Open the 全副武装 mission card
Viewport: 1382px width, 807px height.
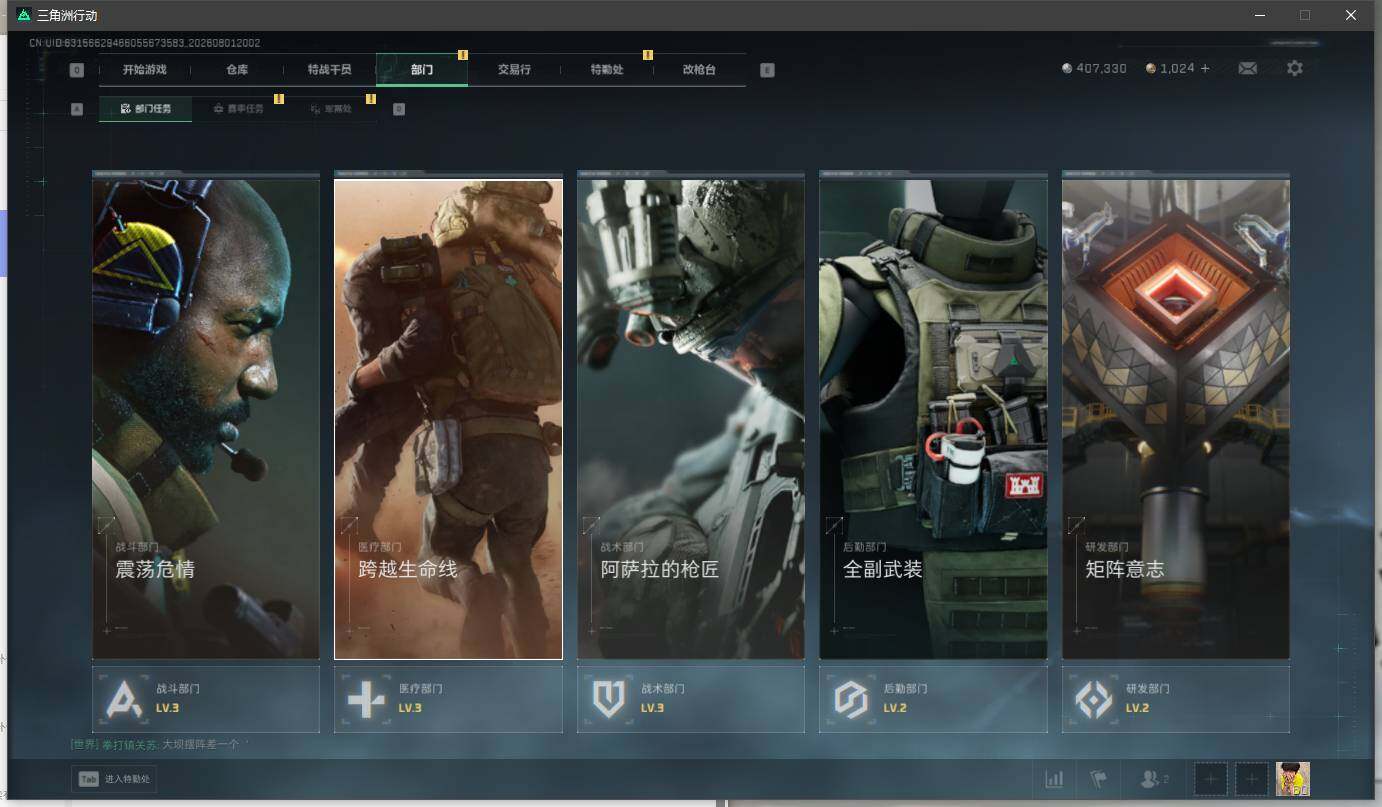[933, 418]
